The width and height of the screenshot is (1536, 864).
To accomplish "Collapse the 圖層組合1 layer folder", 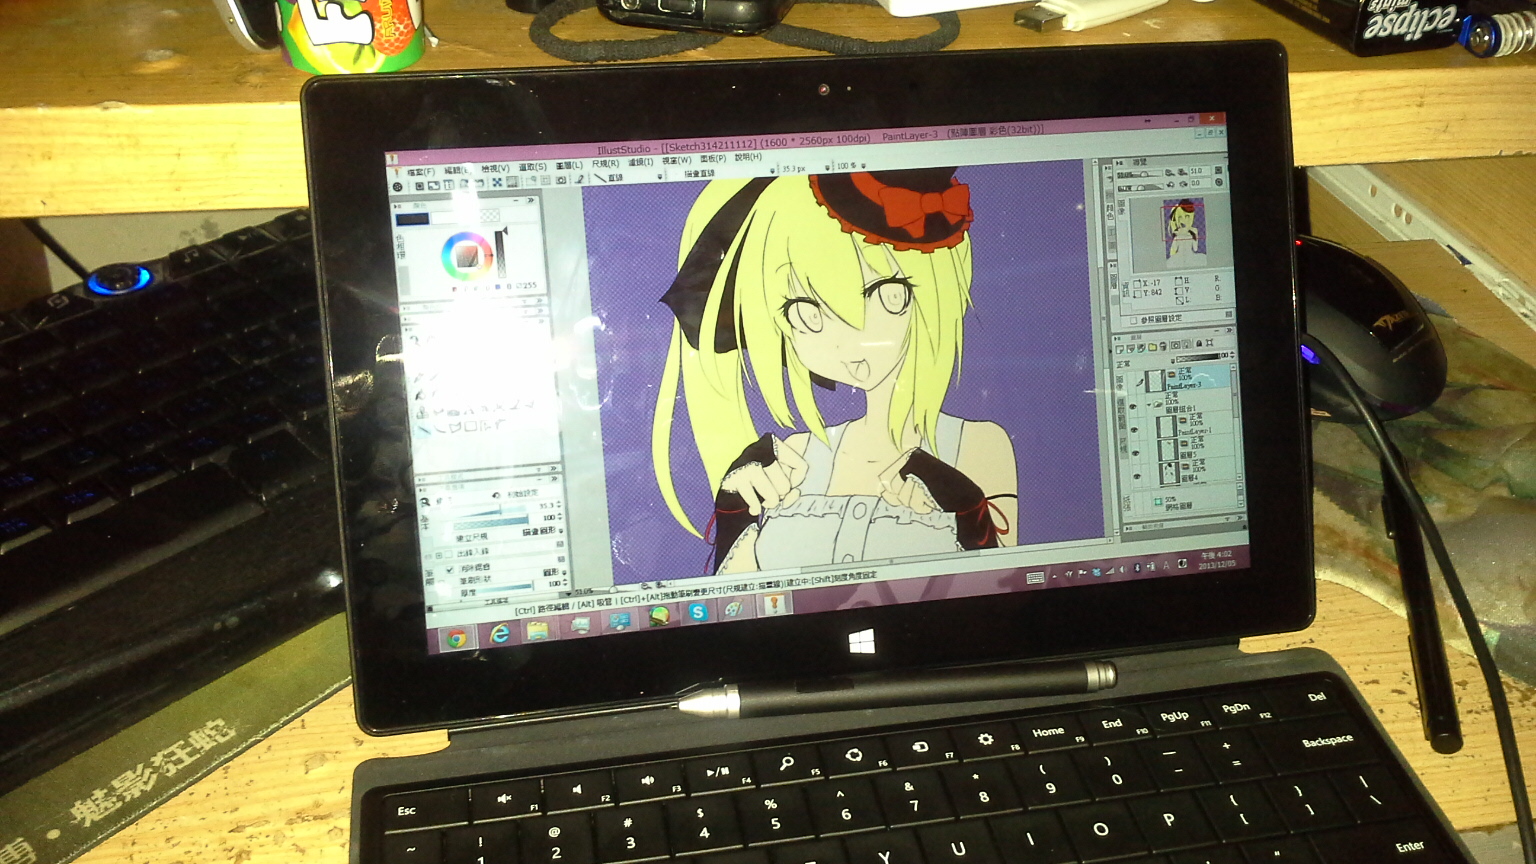I will (x=1148, y=404).
